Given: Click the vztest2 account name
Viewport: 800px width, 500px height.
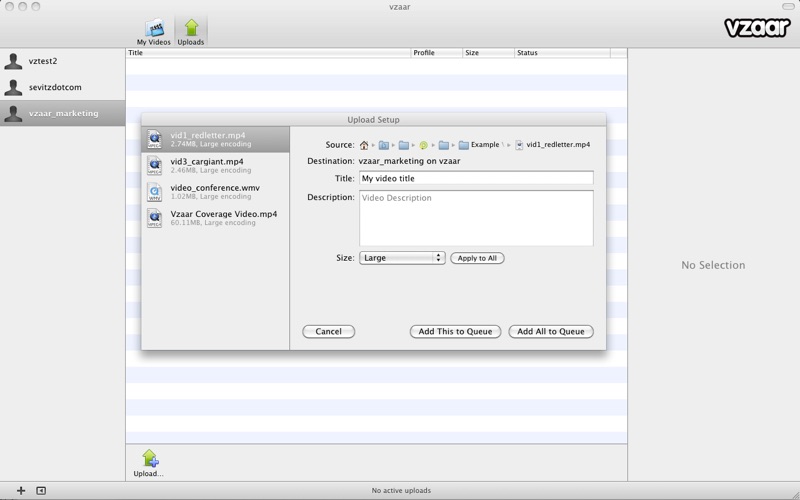Looking at the screenshot, I should pos(43,61).
